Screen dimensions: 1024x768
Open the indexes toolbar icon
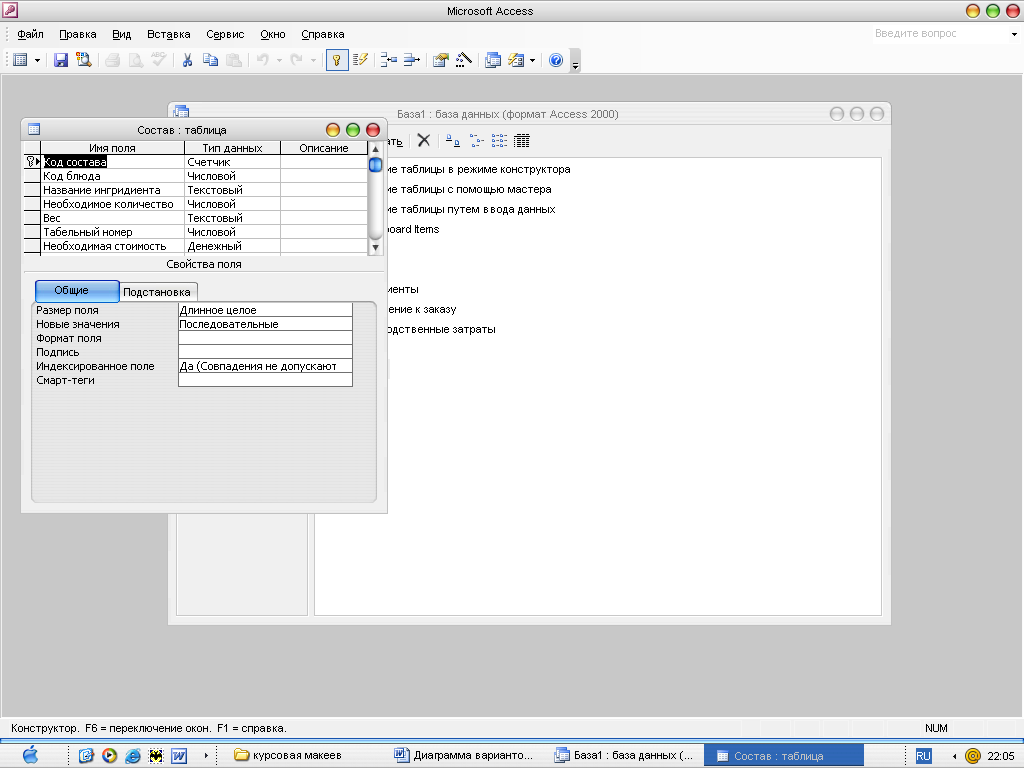[360, 60]
